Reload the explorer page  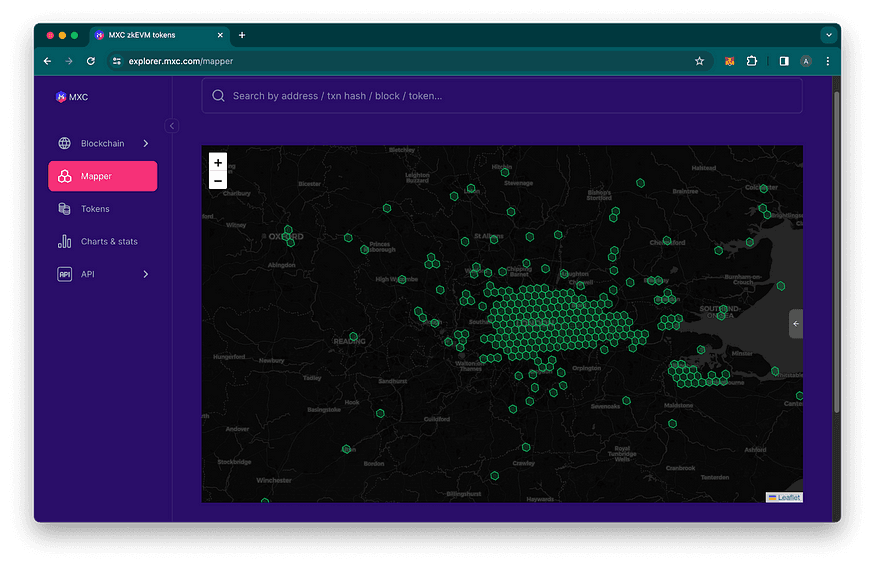90,61
